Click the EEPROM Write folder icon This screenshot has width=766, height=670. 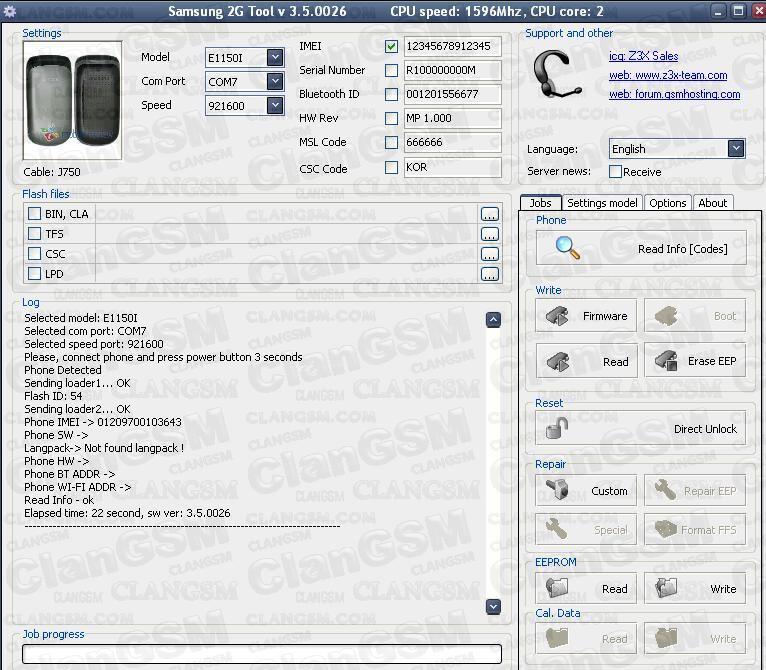pos(665,588)
